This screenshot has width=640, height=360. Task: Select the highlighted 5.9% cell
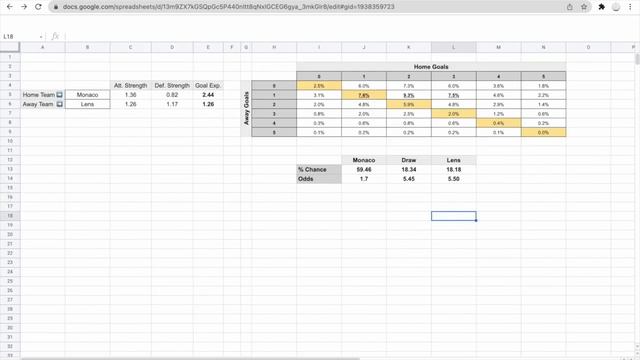coord(409,104)
